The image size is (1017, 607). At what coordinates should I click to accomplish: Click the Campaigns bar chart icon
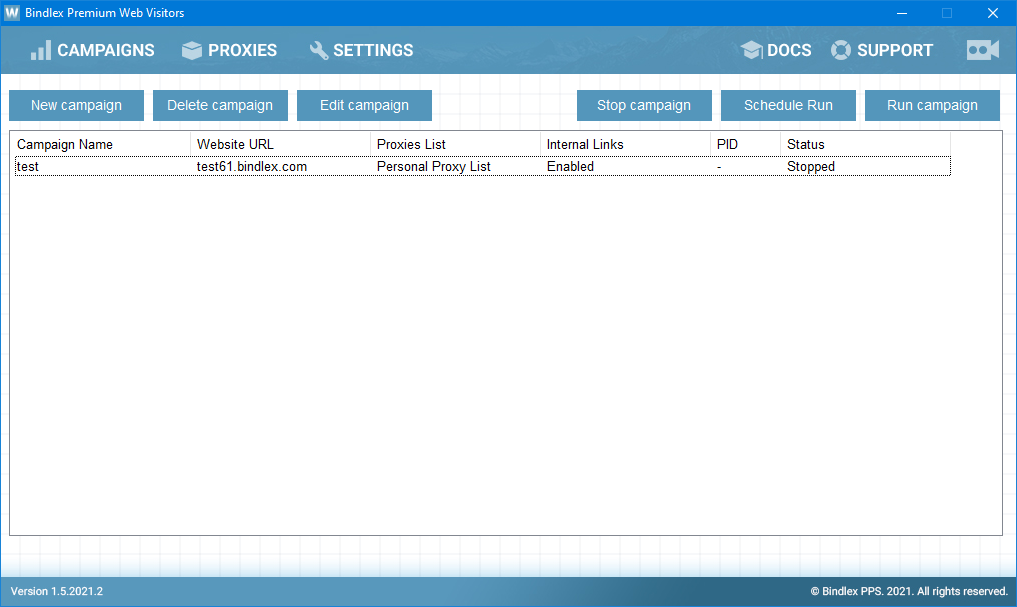(40, 50)
